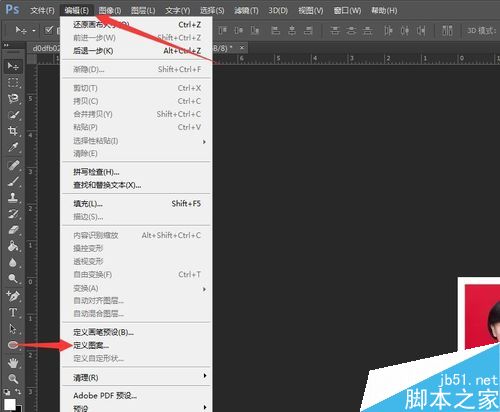Select the Healing Brush tool
Viewport: 500px width, 412px height.
[x=13, y=165]
